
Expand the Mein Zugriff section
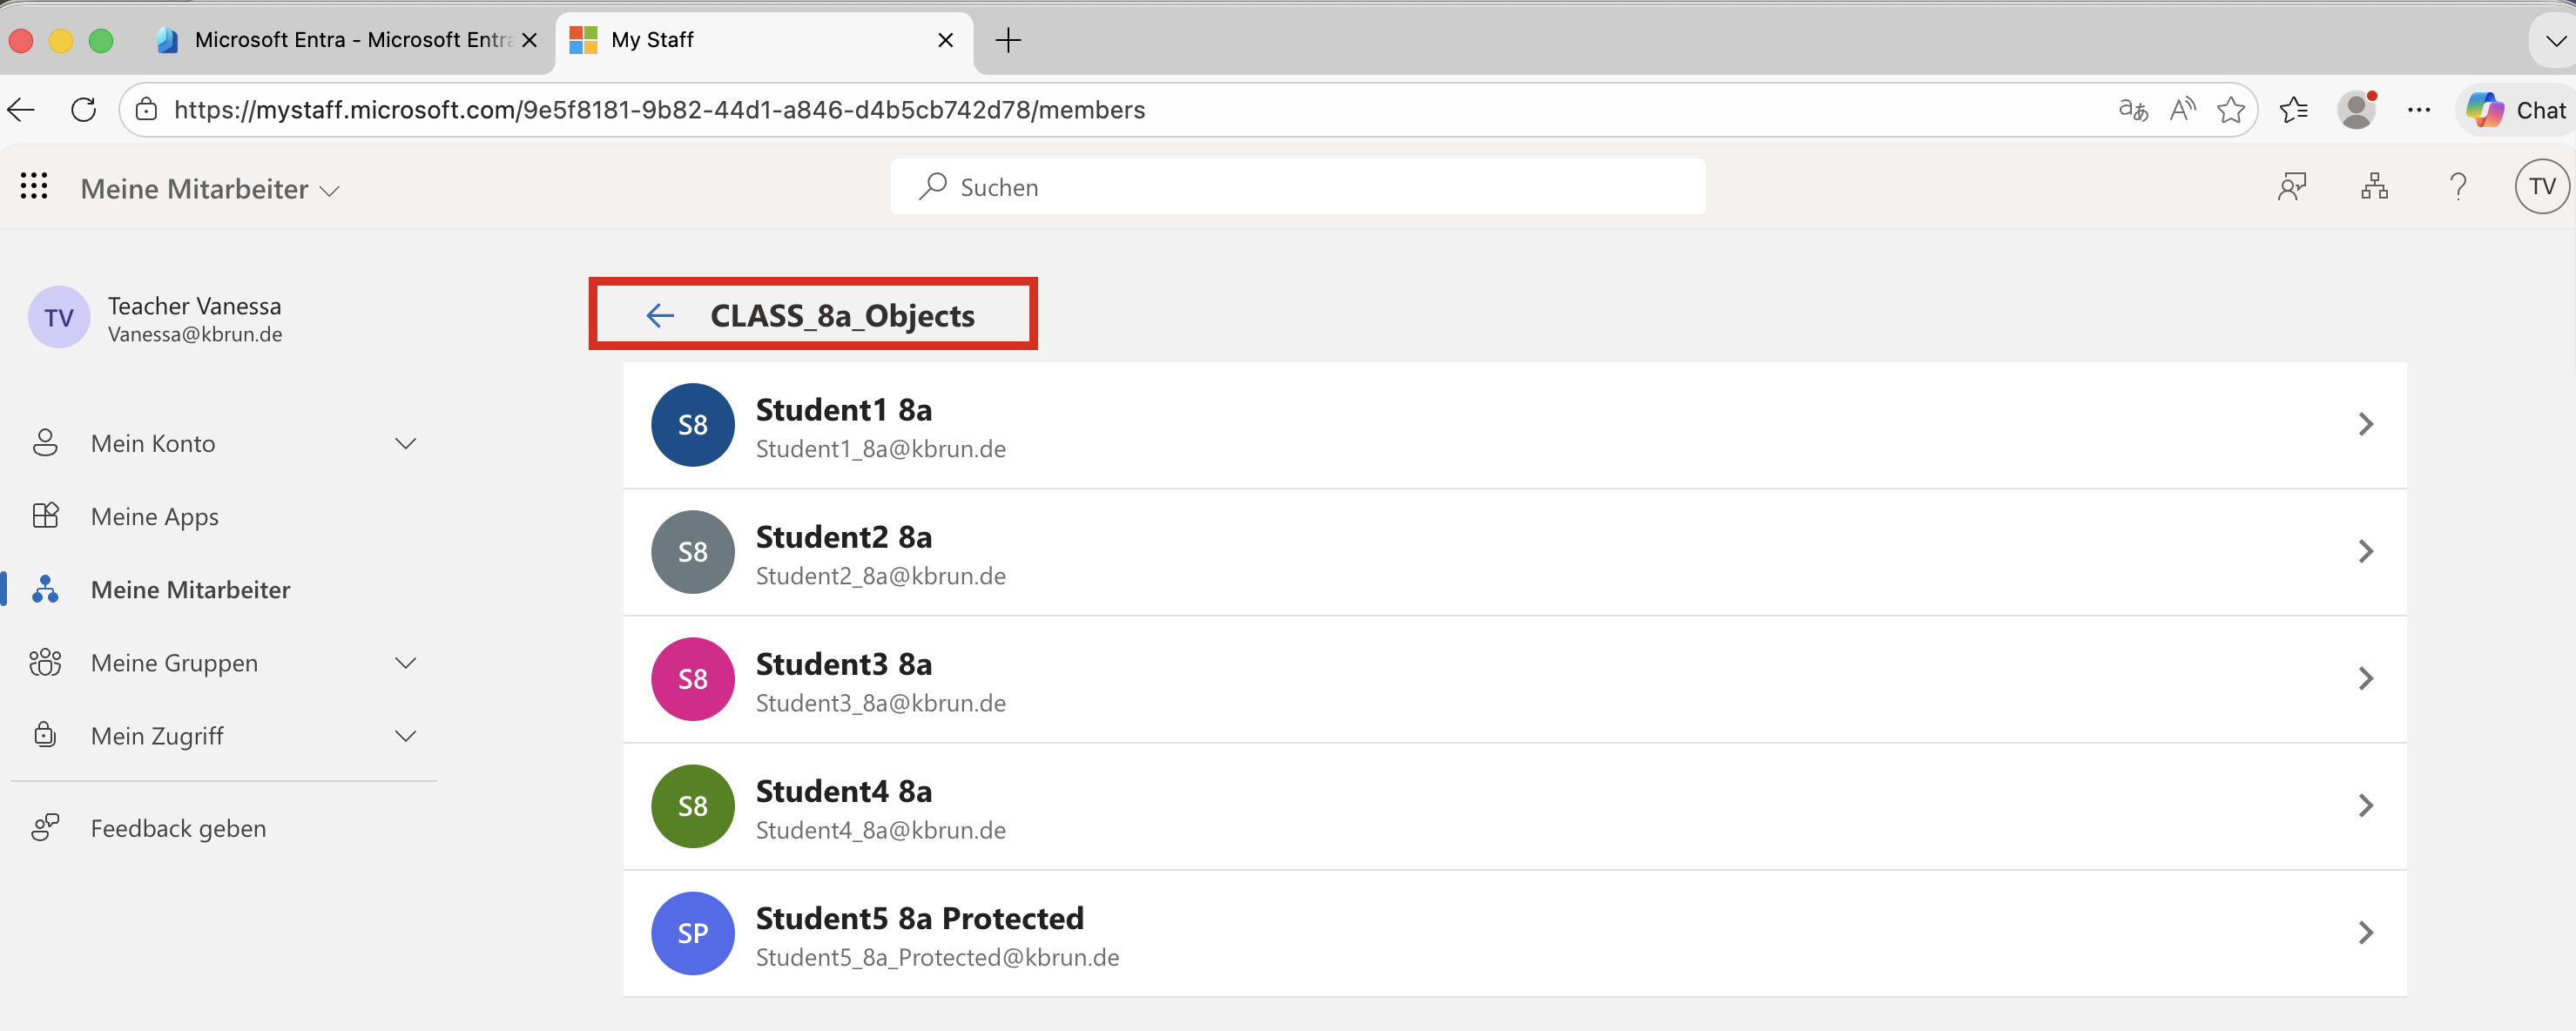coord(404,736)
